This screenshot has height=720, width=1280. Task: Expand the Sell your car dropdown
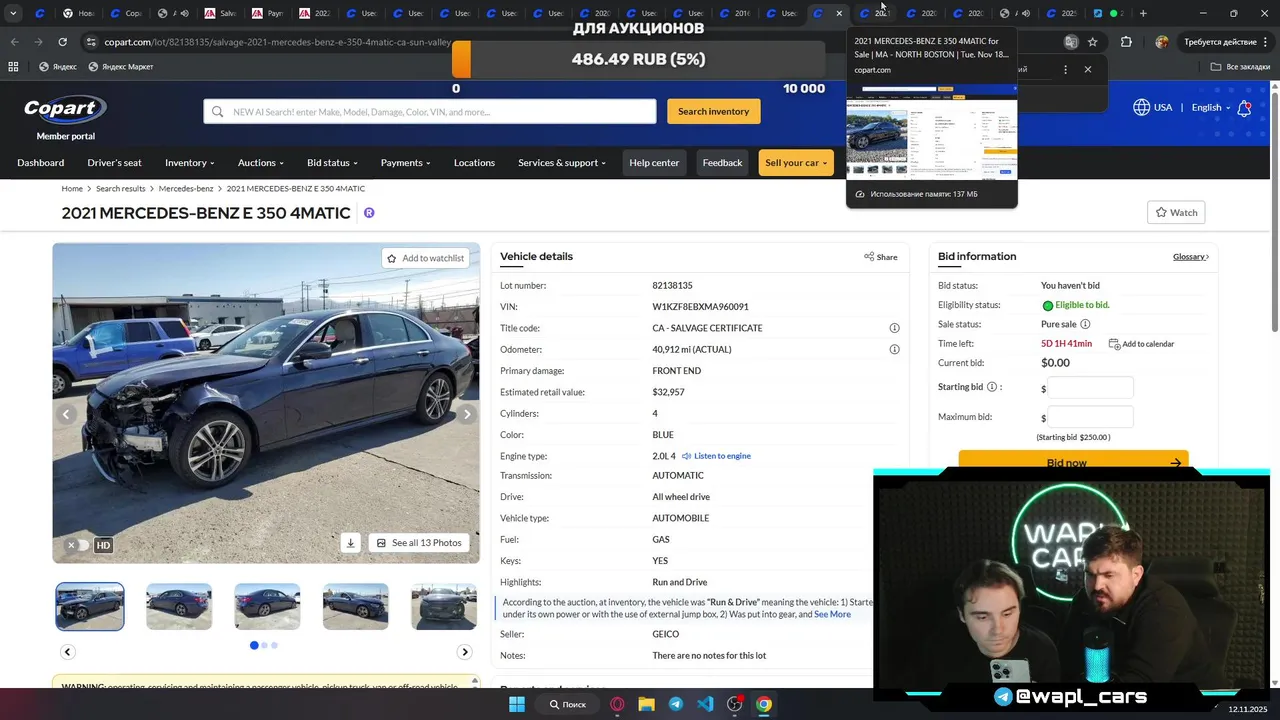[796, 163]
